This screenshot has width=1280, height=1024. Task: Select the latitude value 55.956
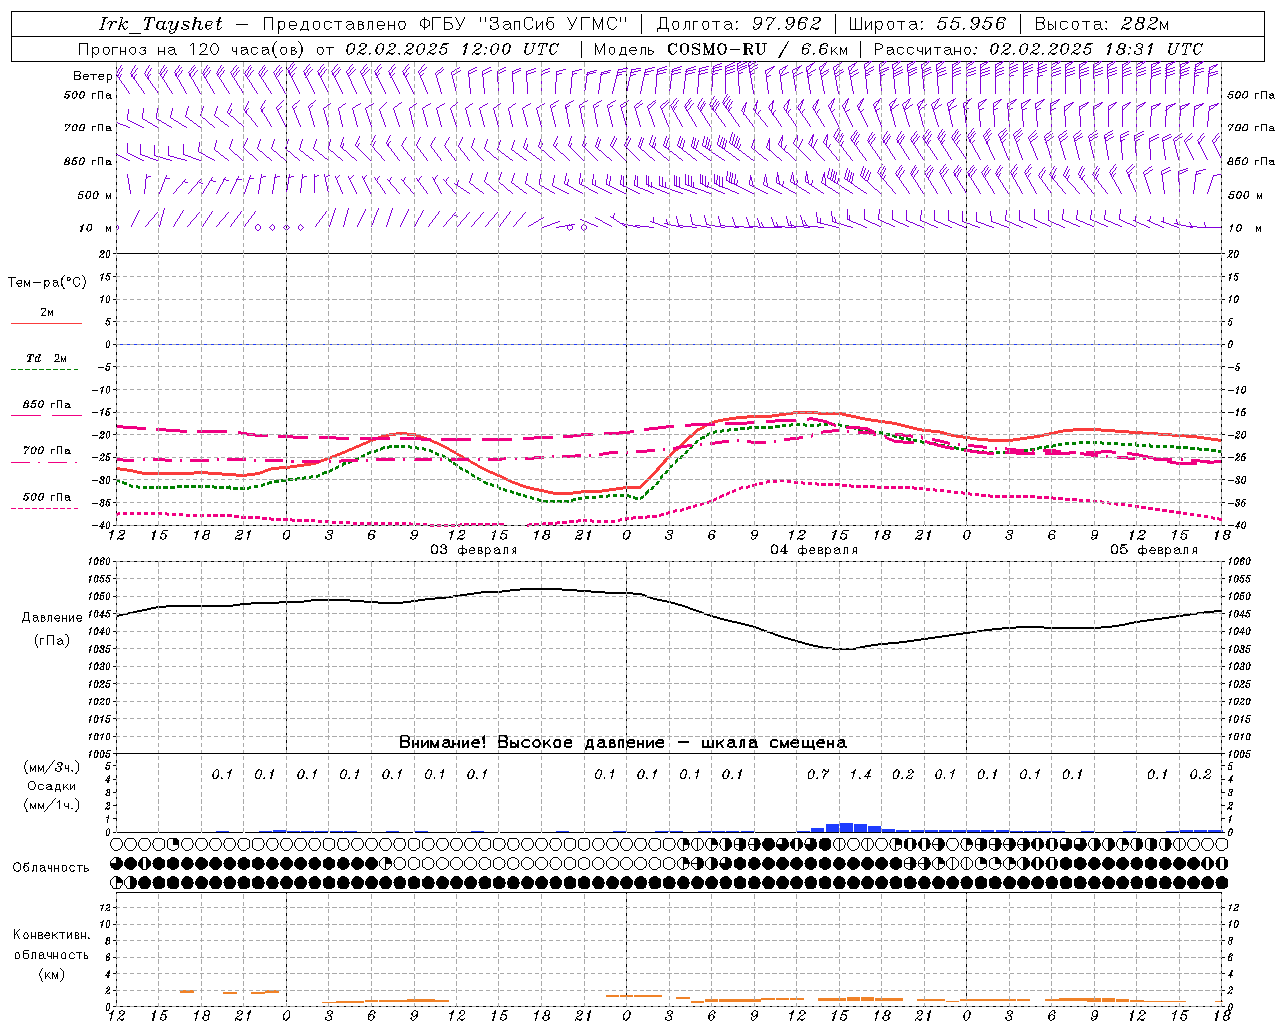point(971,24)
